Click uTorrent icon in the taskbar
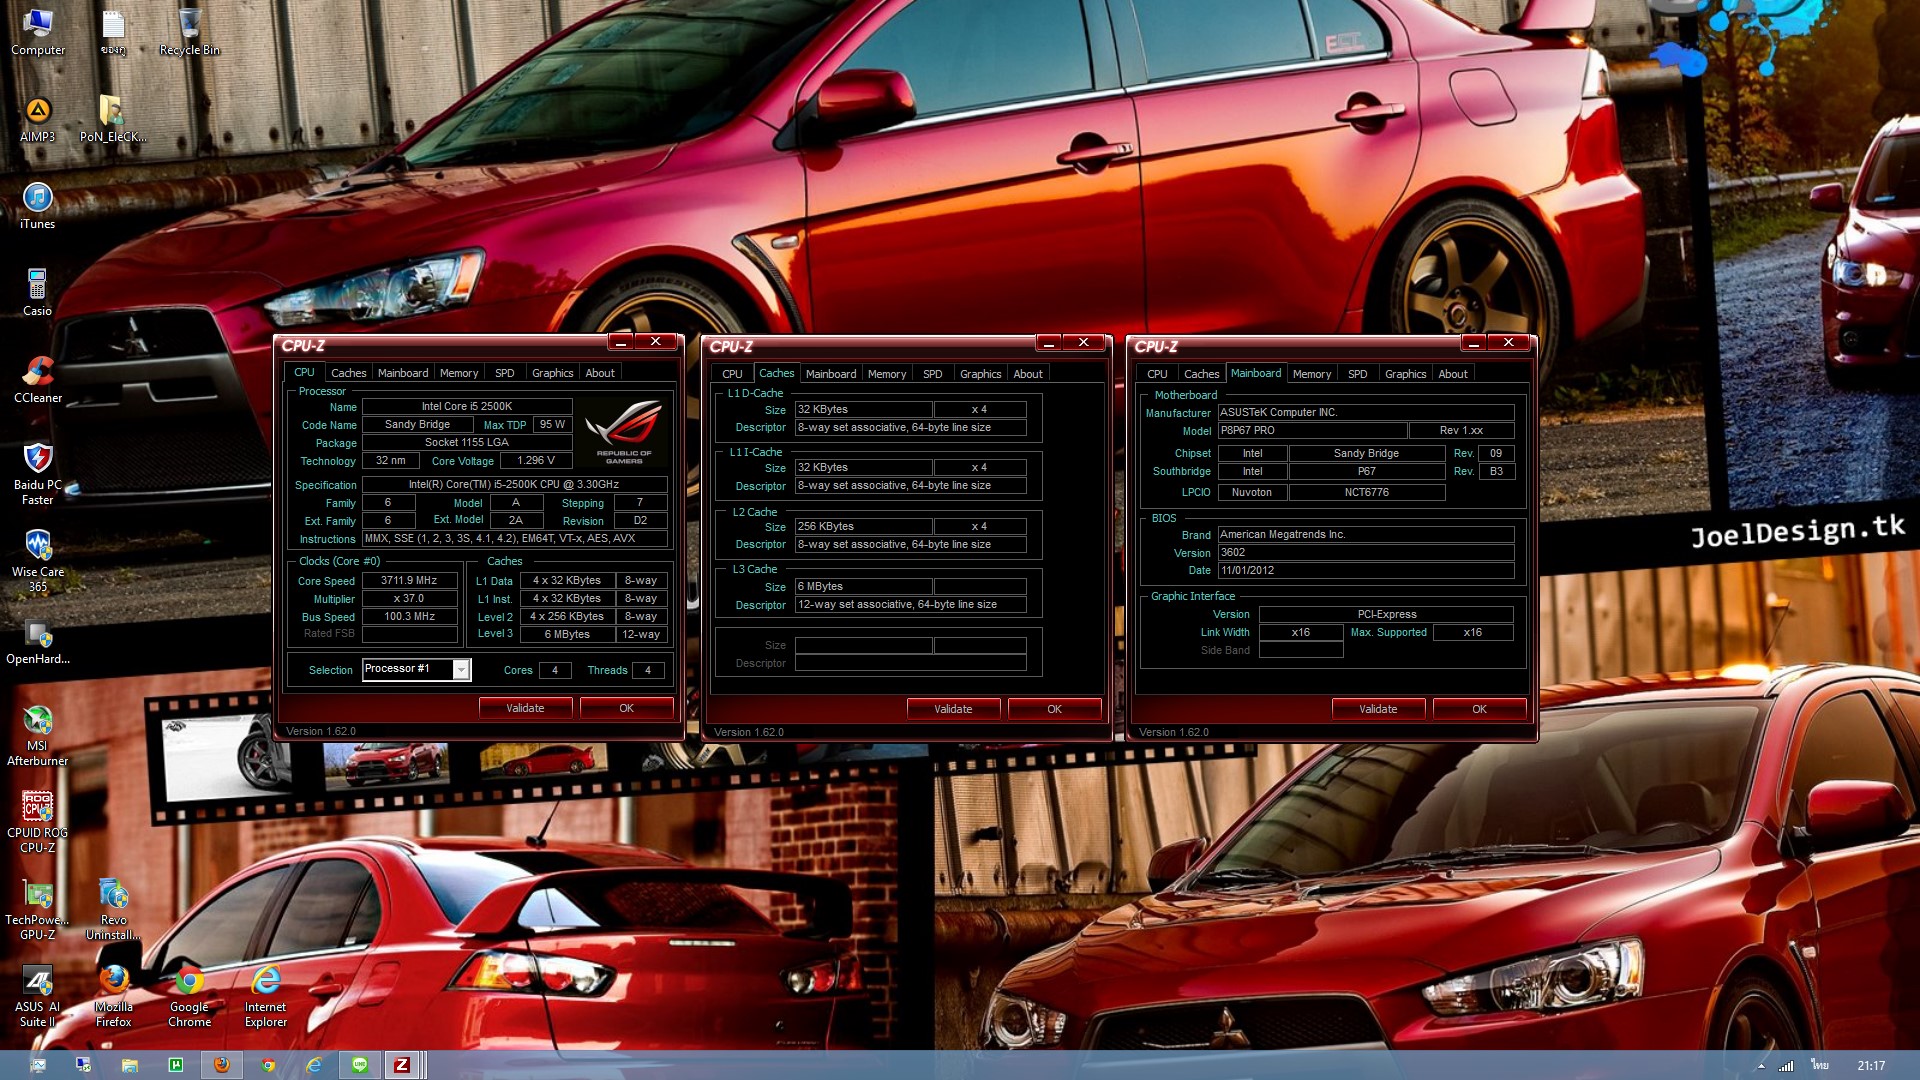Image resolution: width=1920 pixels, height=1080 pixels. pos(176,1065)
